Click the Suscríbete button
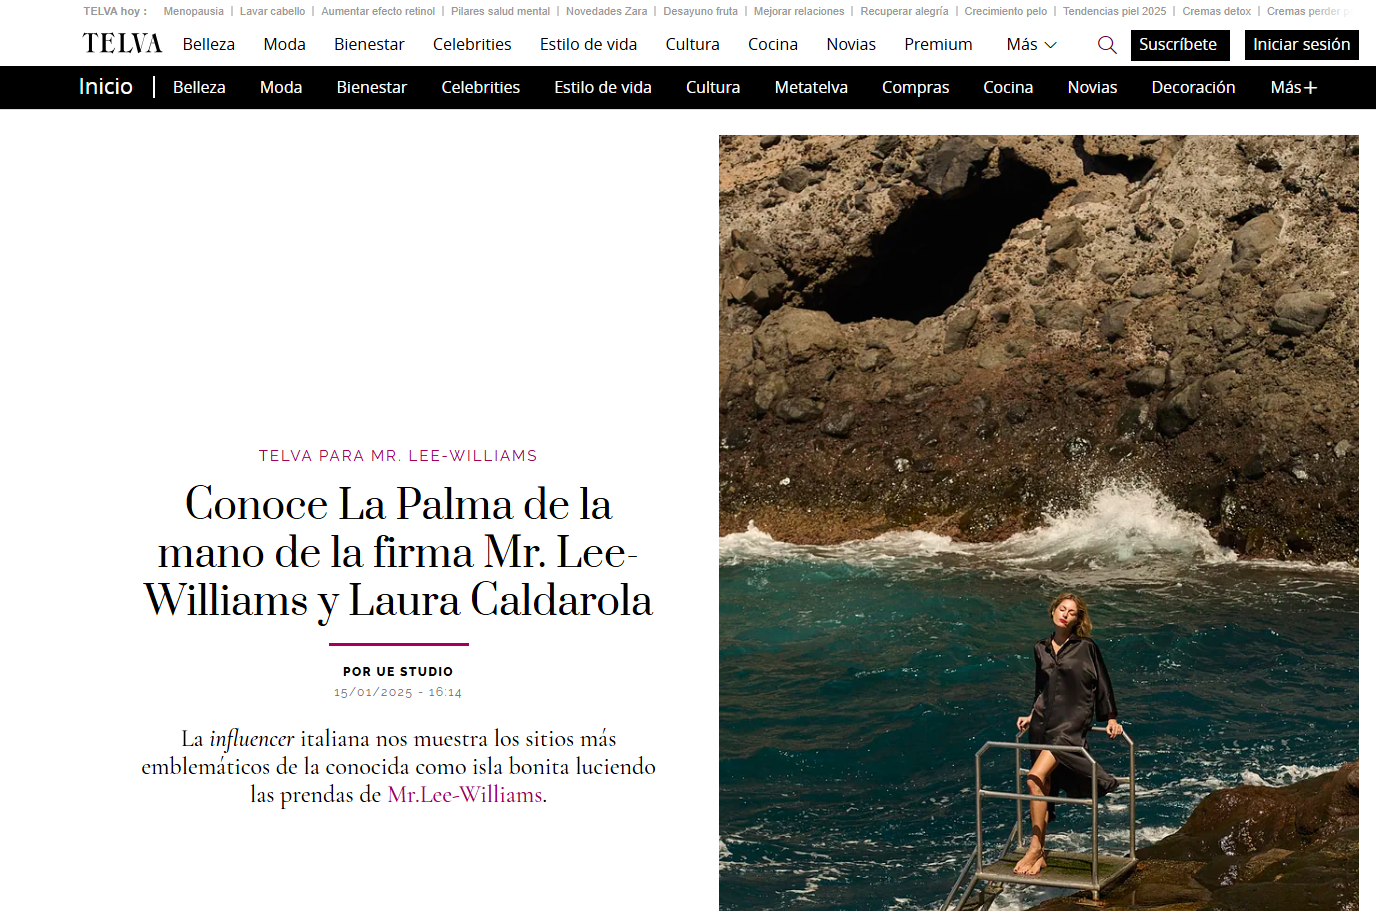Screen dimensions: 1376x911 click(1180, 45)
